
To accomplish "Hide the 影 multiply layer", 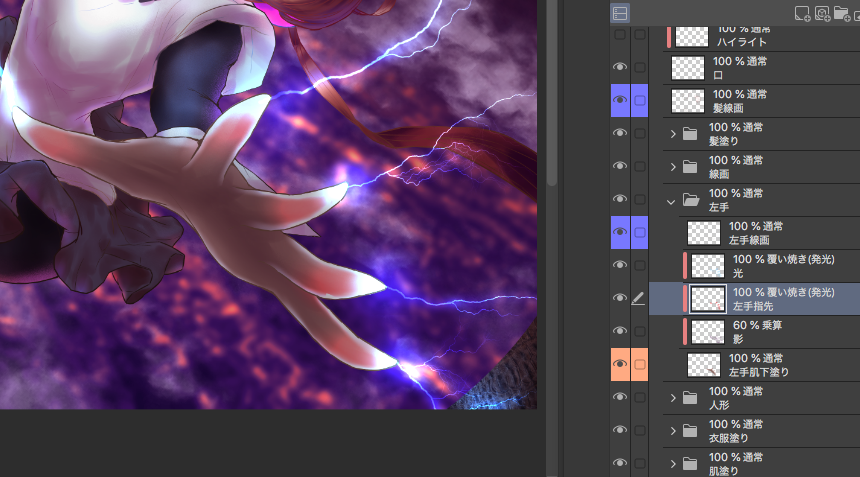I will [x=620, y=331].
